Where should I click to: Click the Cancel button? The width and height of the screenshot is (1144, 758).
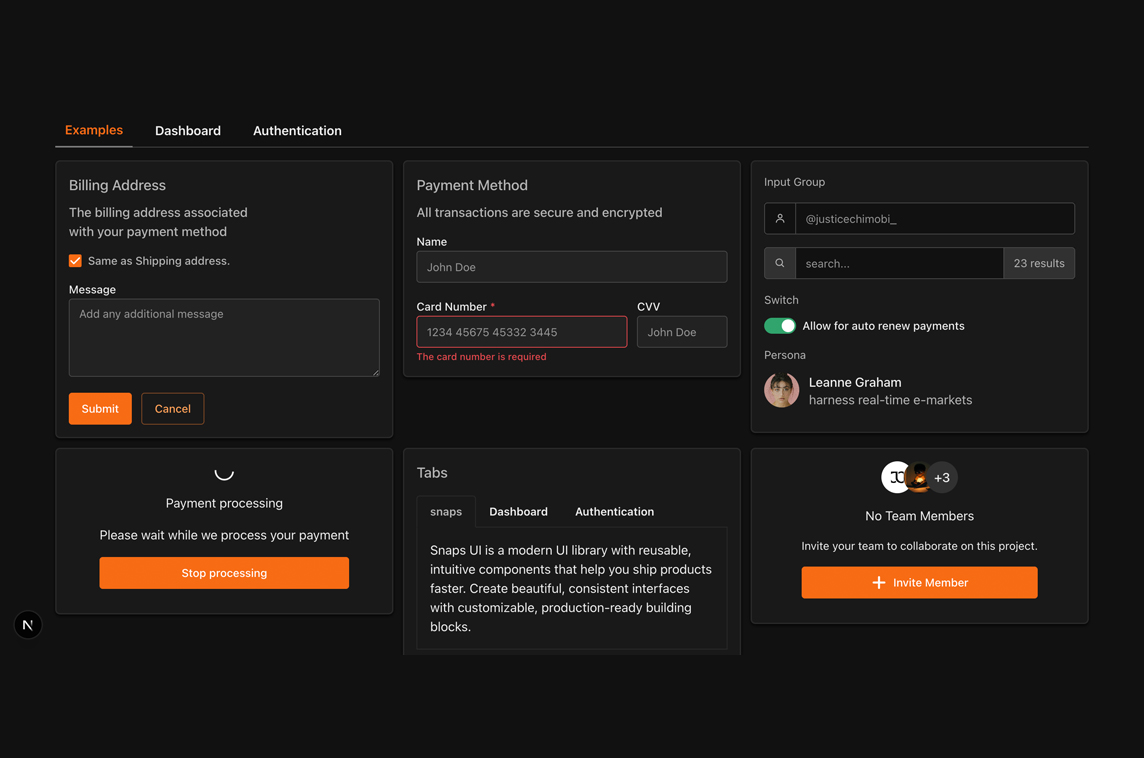(x=172, y=409)
